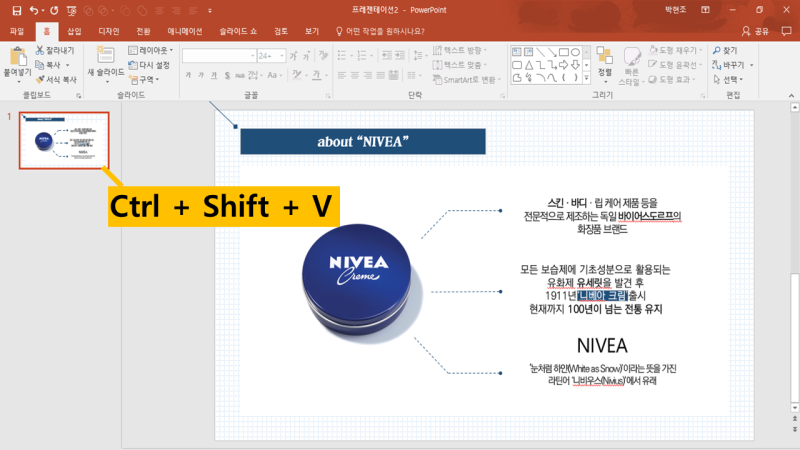Open the 파일 menu tab

click(x=17, y=31)
